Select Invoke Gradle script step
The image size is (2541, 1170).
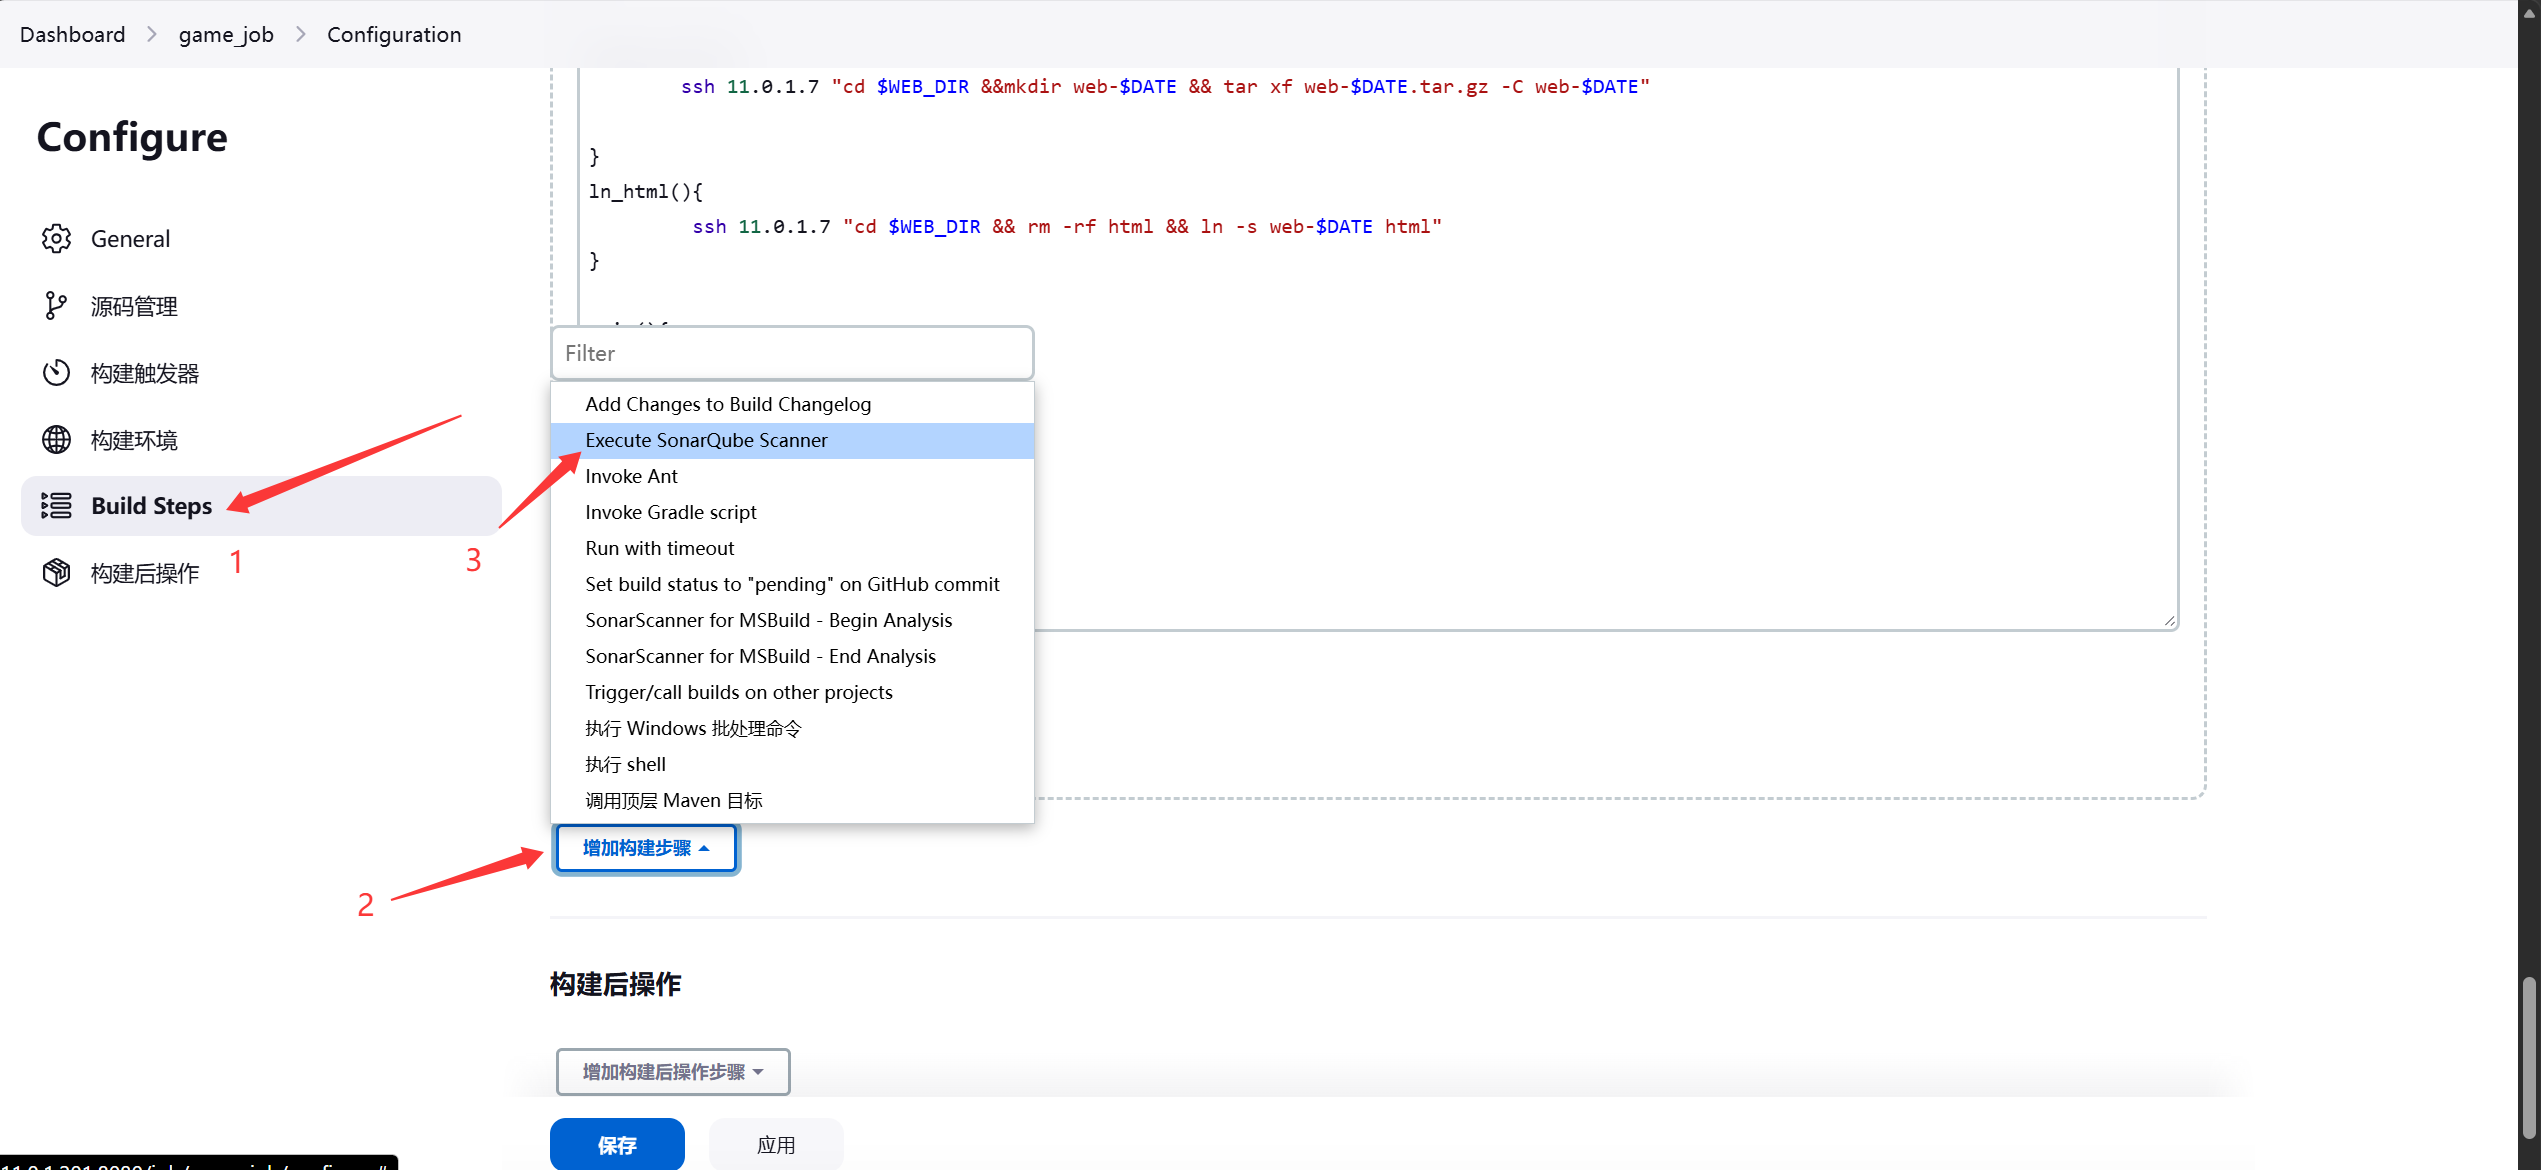792,512
